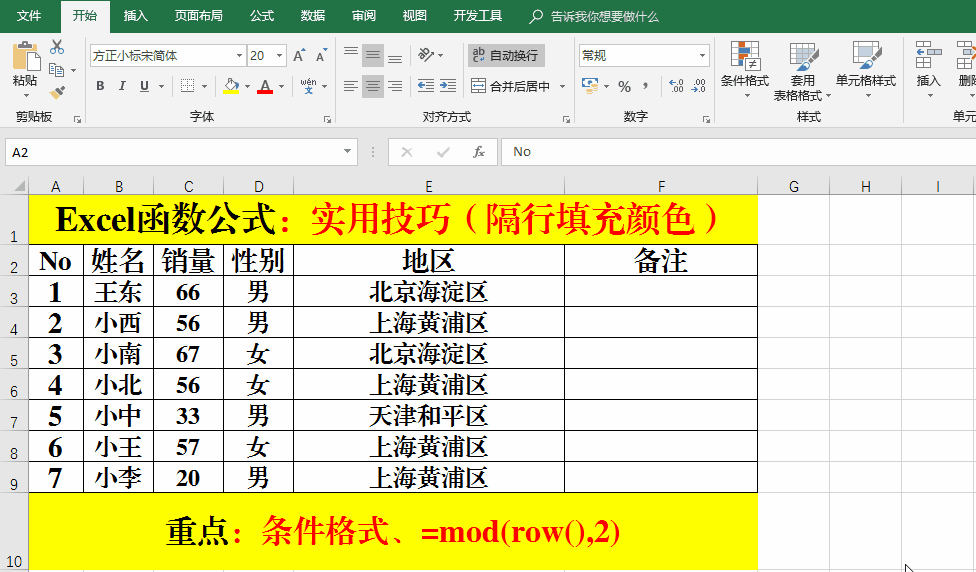
Task: Toggle Underline formatting
Action: (144, 86)
